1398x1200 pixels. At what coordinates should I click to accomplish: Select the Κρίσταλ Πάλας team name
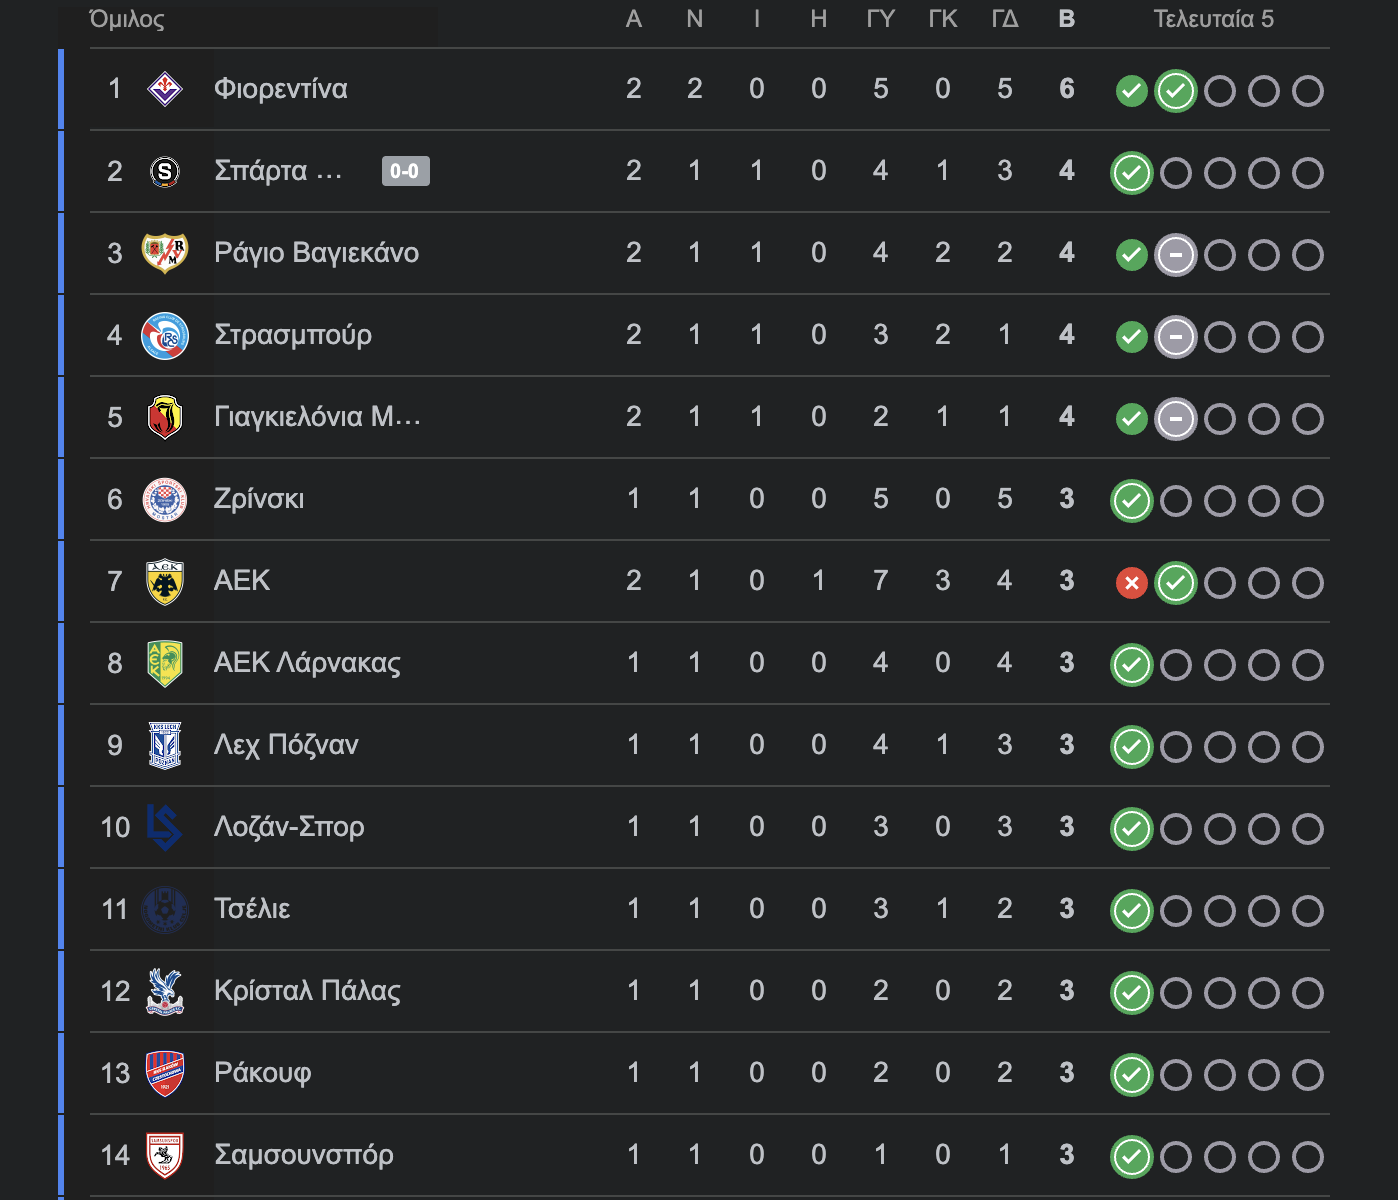click(x=307, y=991)
